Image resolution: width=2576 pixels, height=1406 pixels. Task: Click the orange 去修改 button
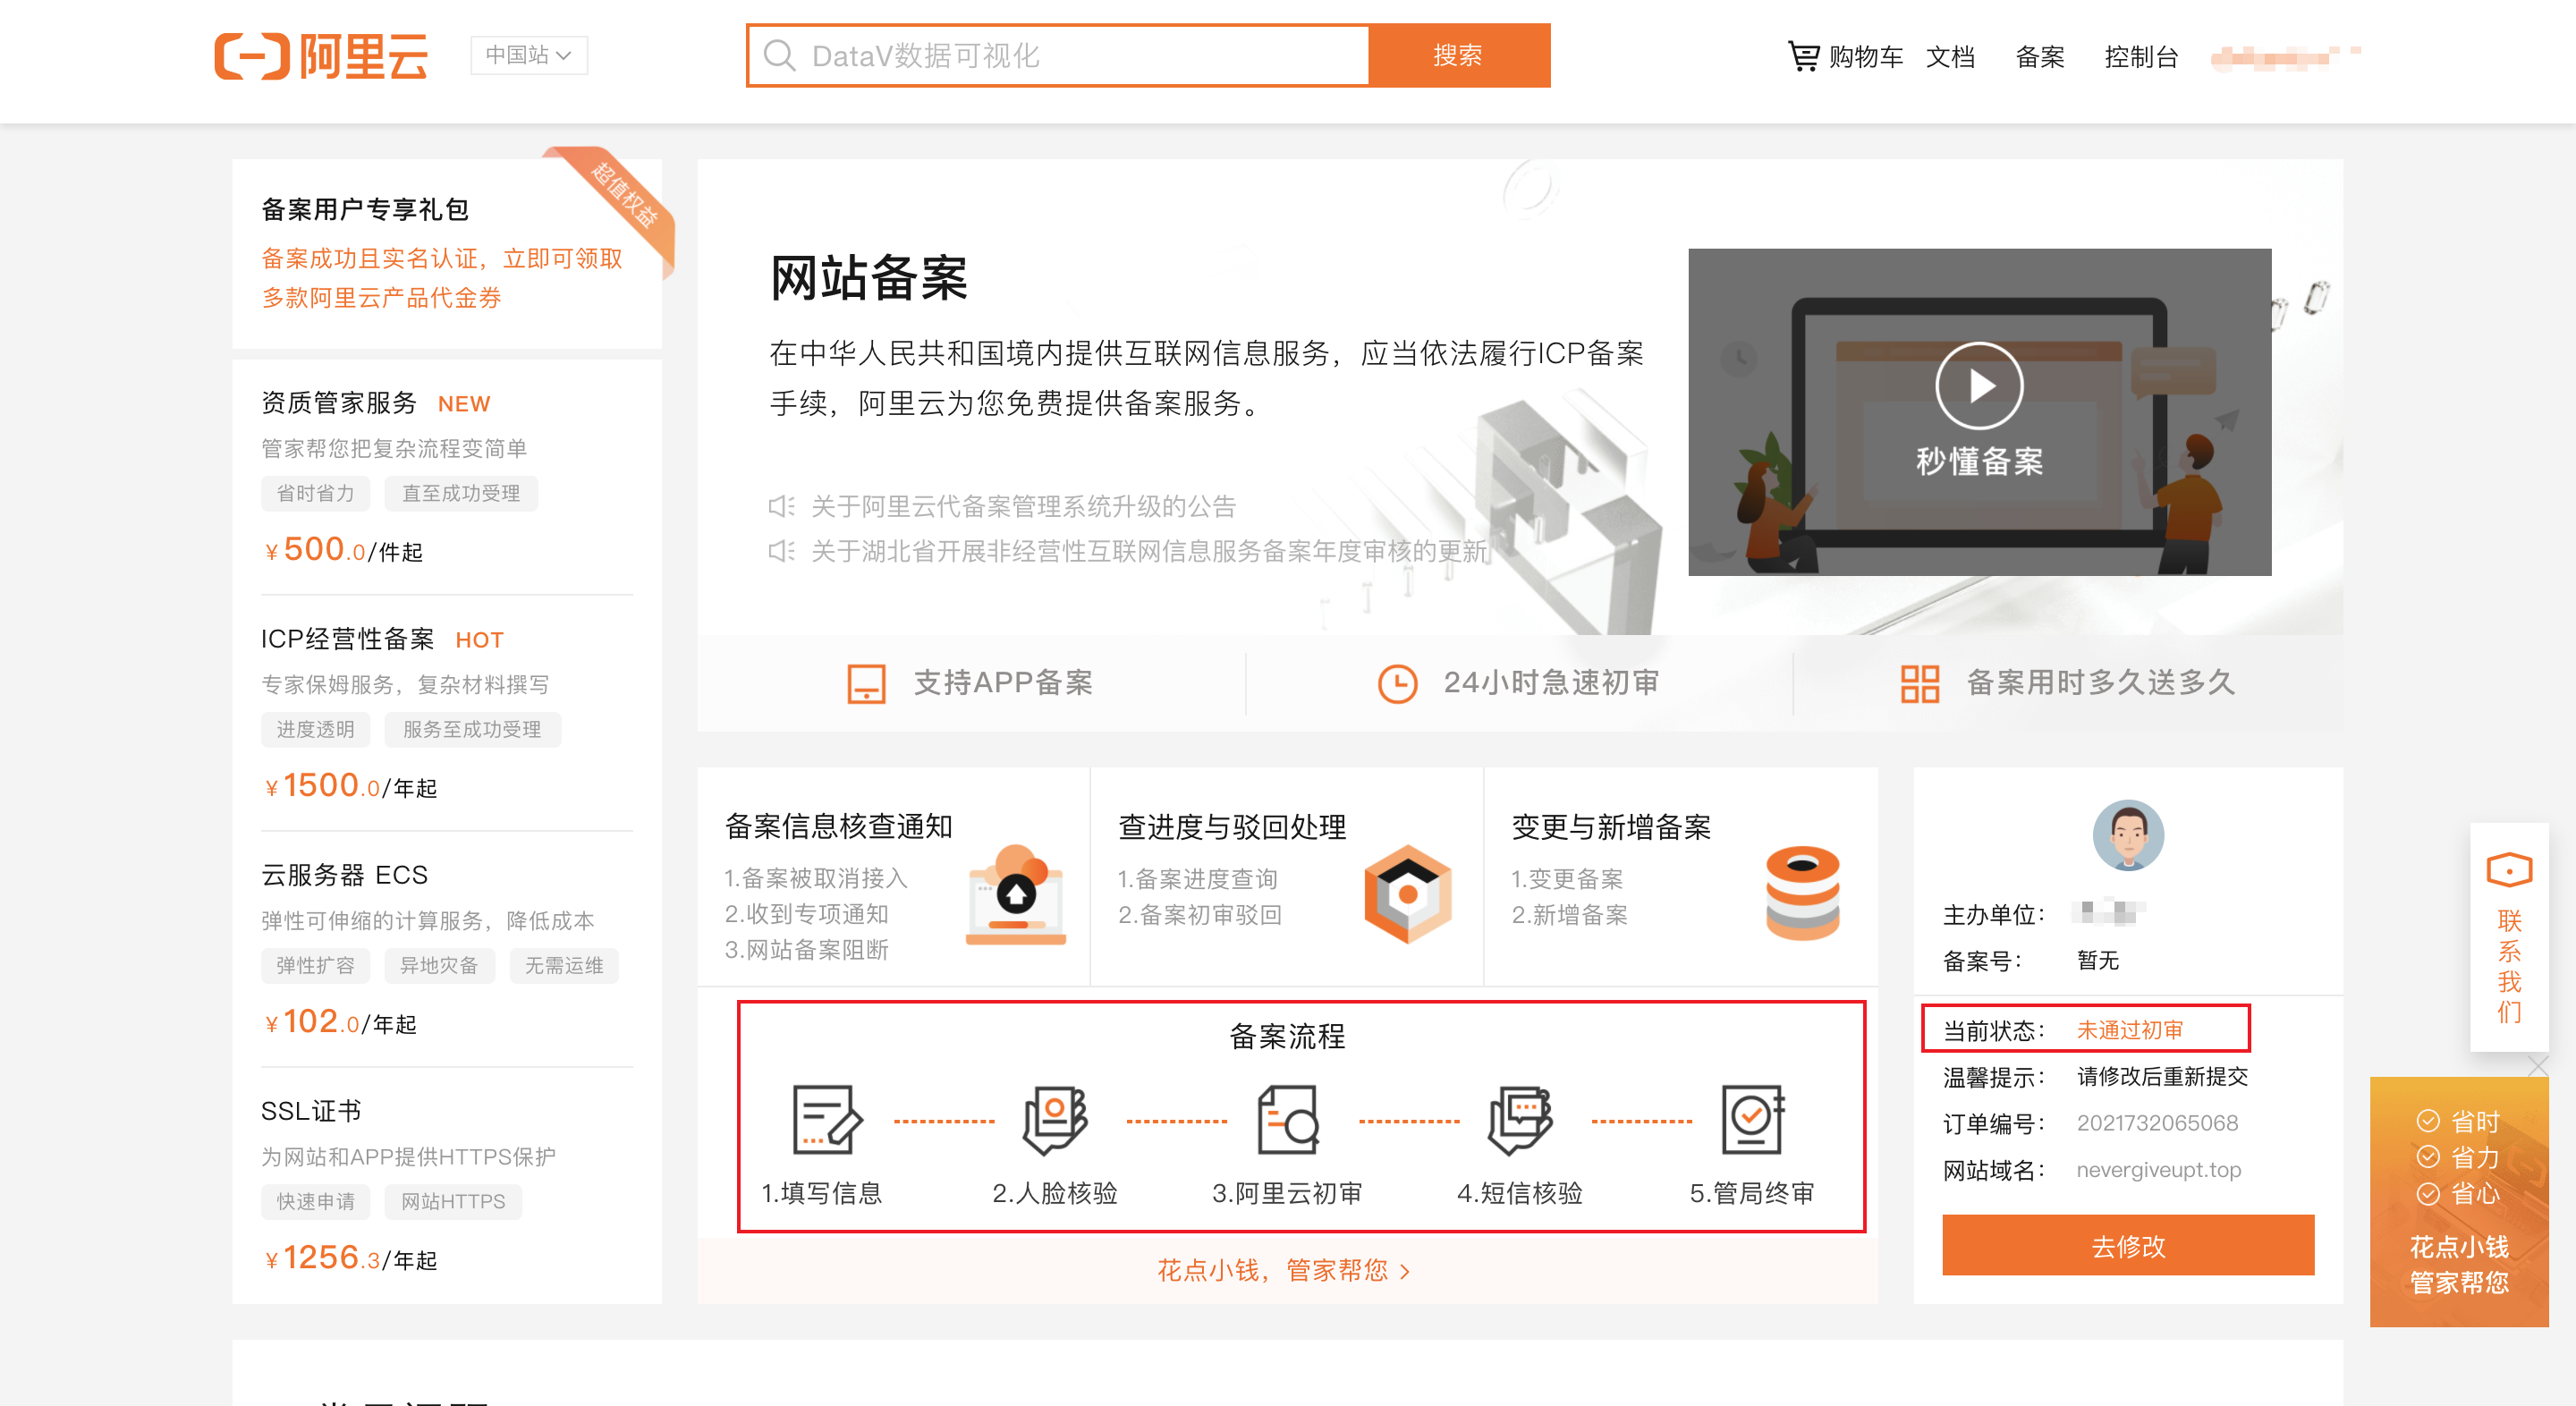[x=2128, y=1246]
